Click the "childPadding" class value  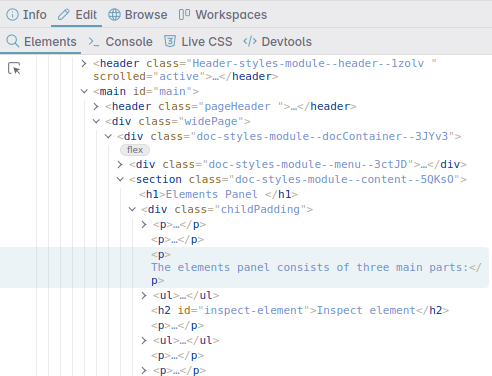[260, 209]
